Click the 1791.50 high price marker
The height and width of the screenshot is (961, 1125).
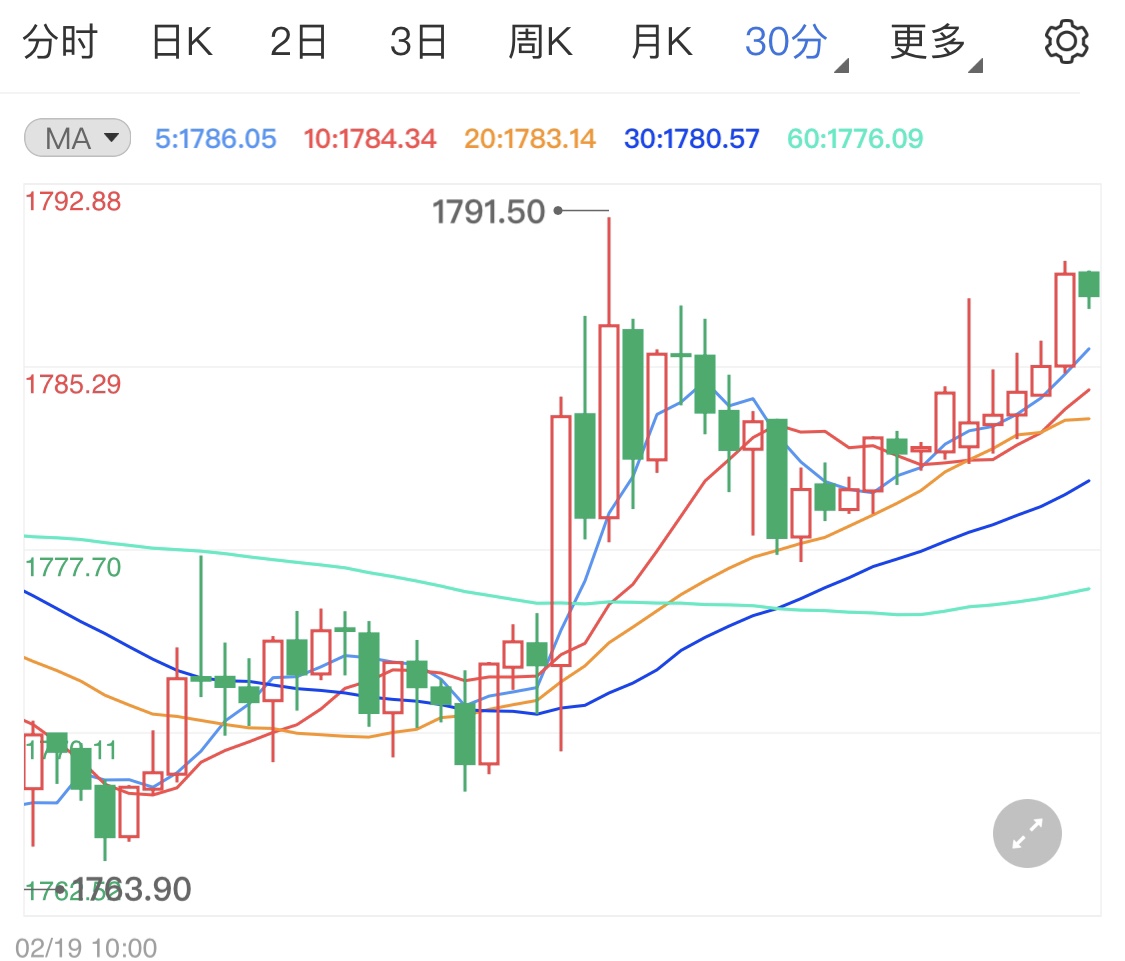(x=489, y=212)
